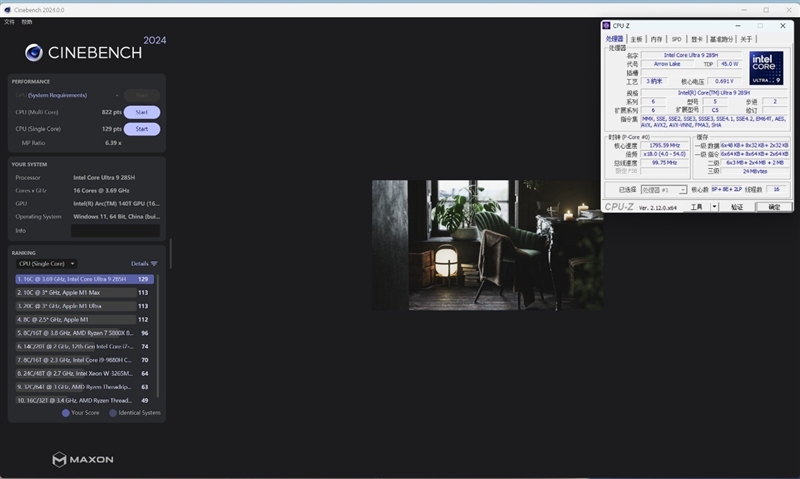Click the Cinebench sphere logo in header
Viewport: 800px width, 479px height.
pos(34,53)
